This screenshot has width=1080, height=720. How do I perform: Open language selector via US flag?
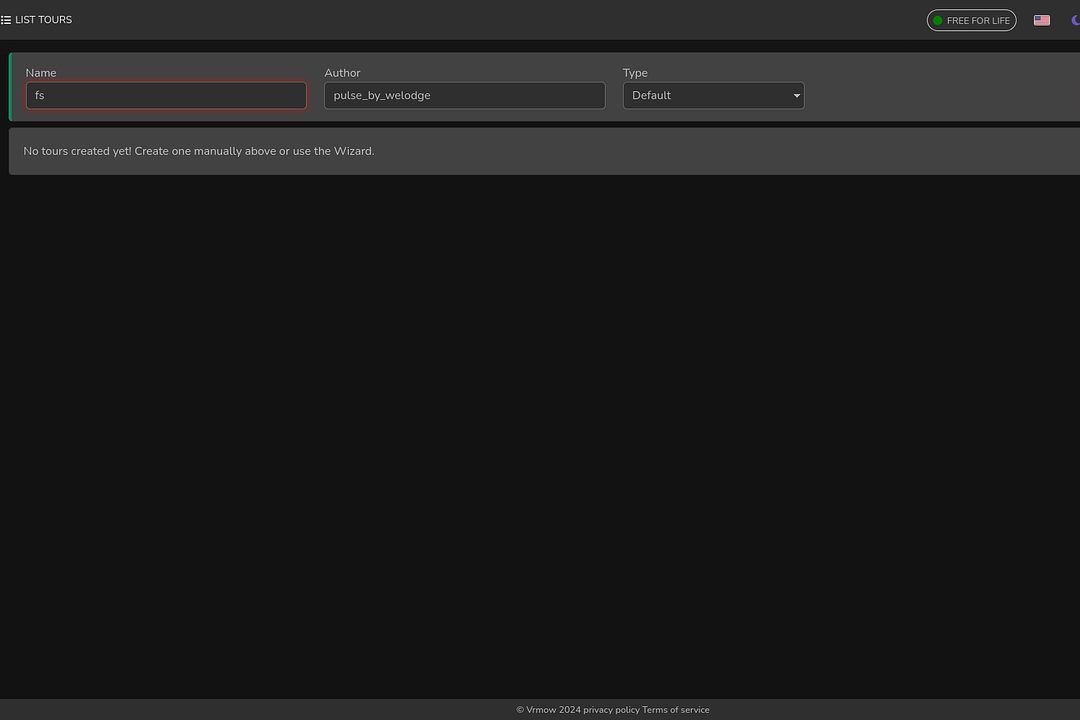(1041, 20)
